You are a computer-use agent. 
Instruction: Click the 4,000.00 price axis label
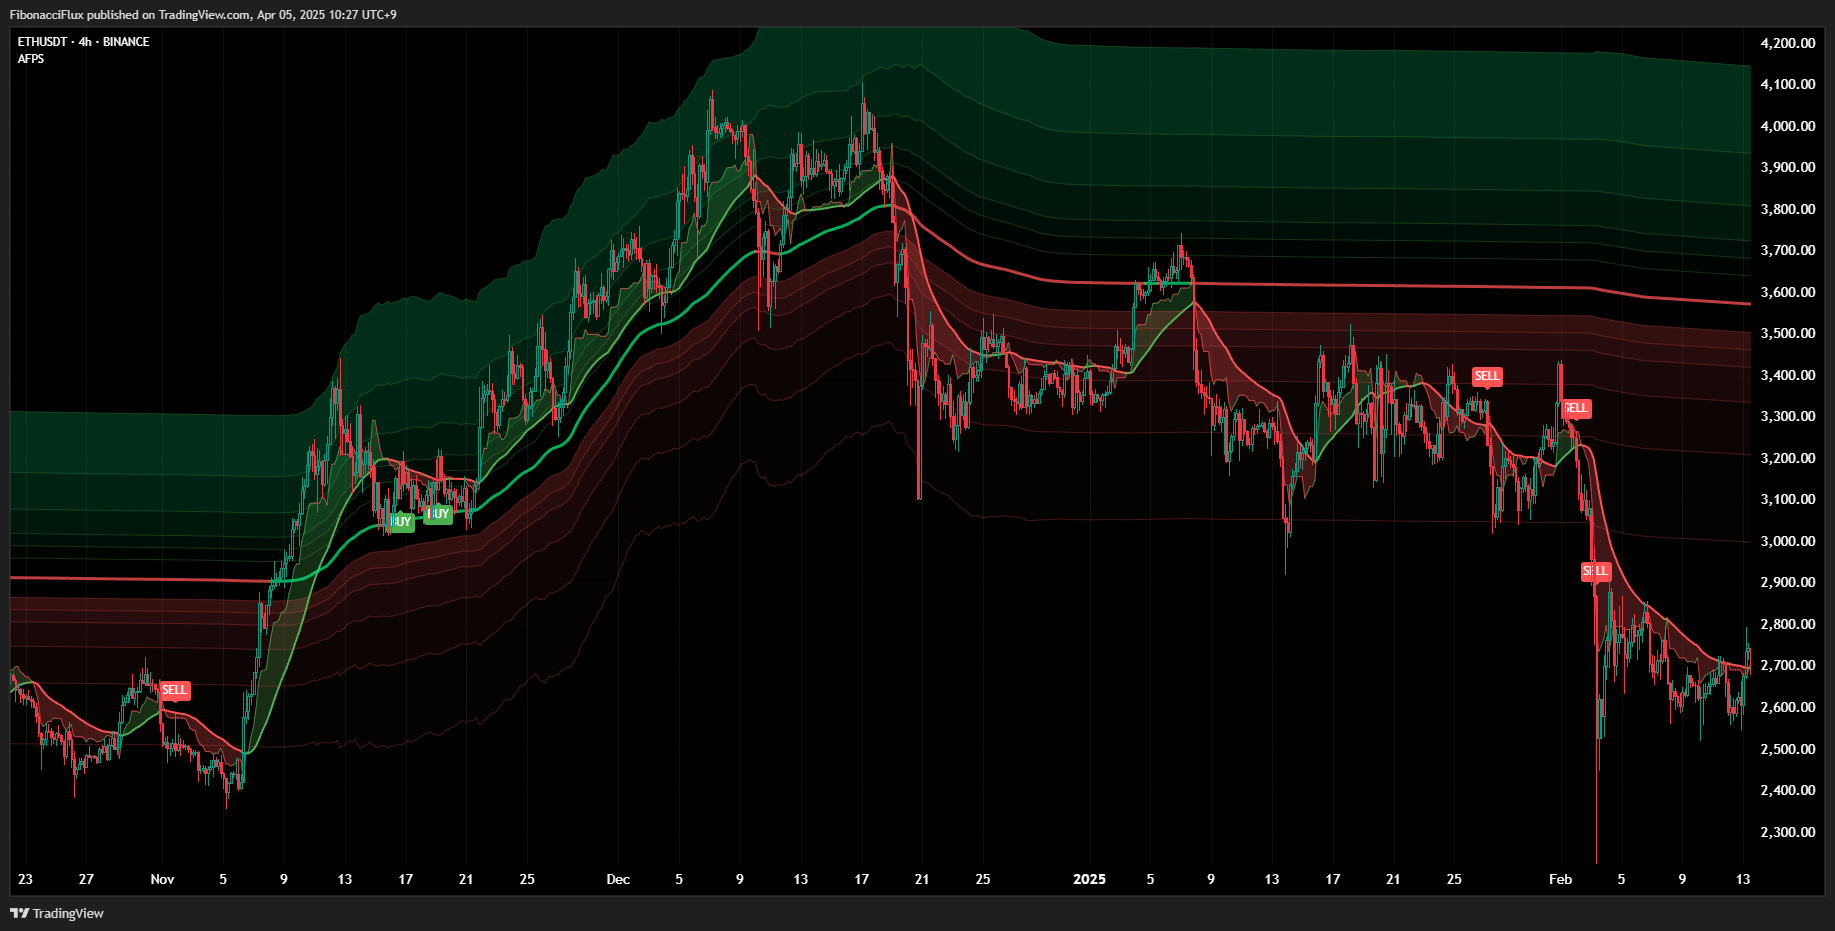(1788, 126)
